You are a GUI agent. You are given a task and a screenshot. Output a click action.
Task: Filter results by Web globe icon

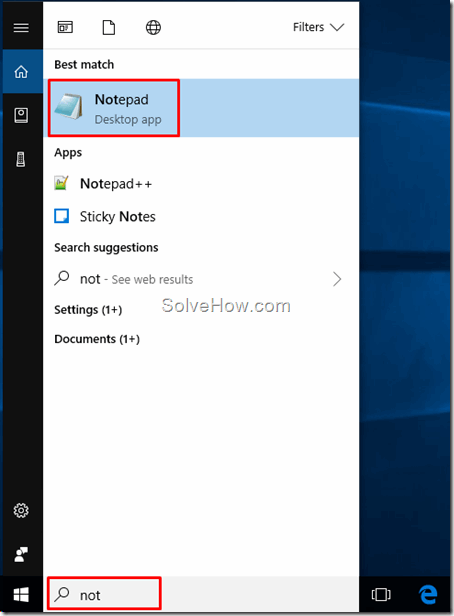(153, 28)
